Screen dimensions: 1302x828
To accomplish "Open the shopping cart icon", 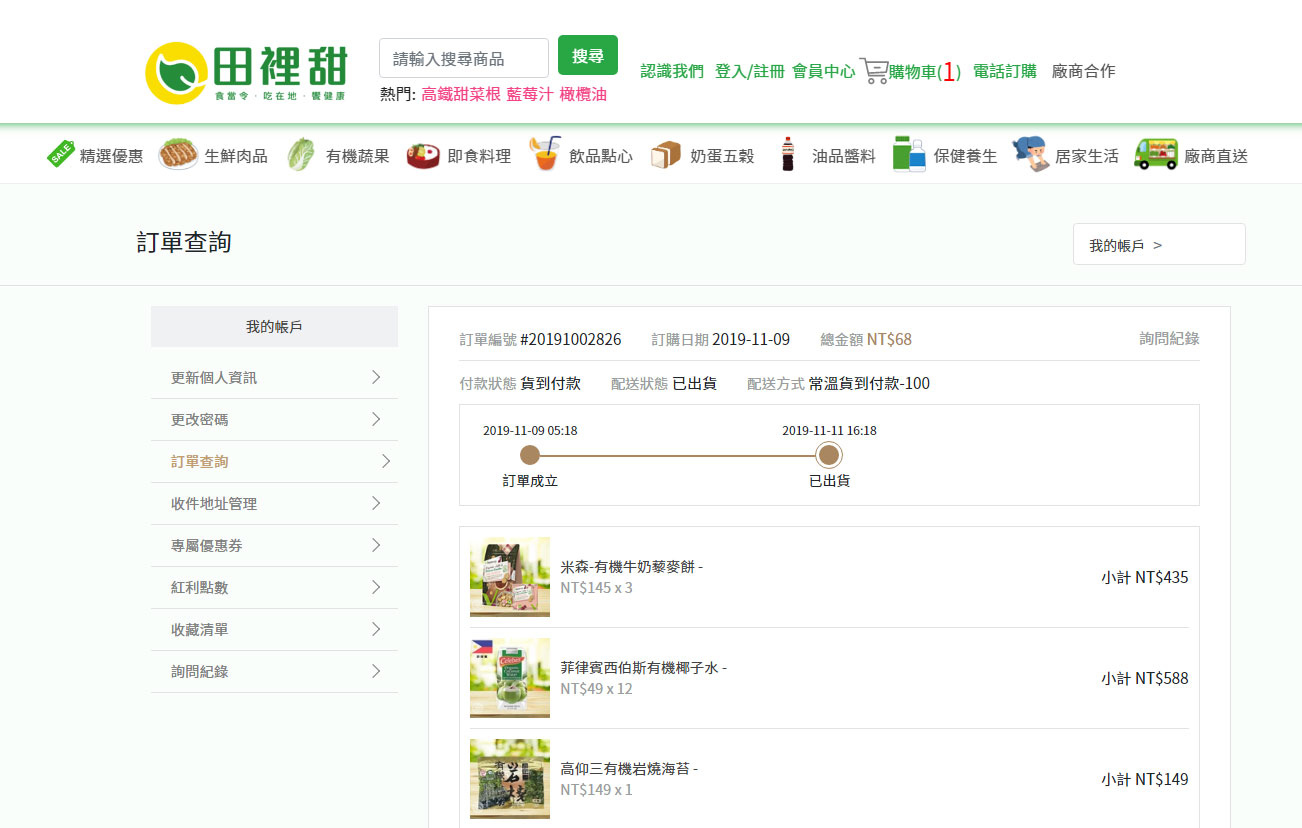I will [x=873, y=71].
